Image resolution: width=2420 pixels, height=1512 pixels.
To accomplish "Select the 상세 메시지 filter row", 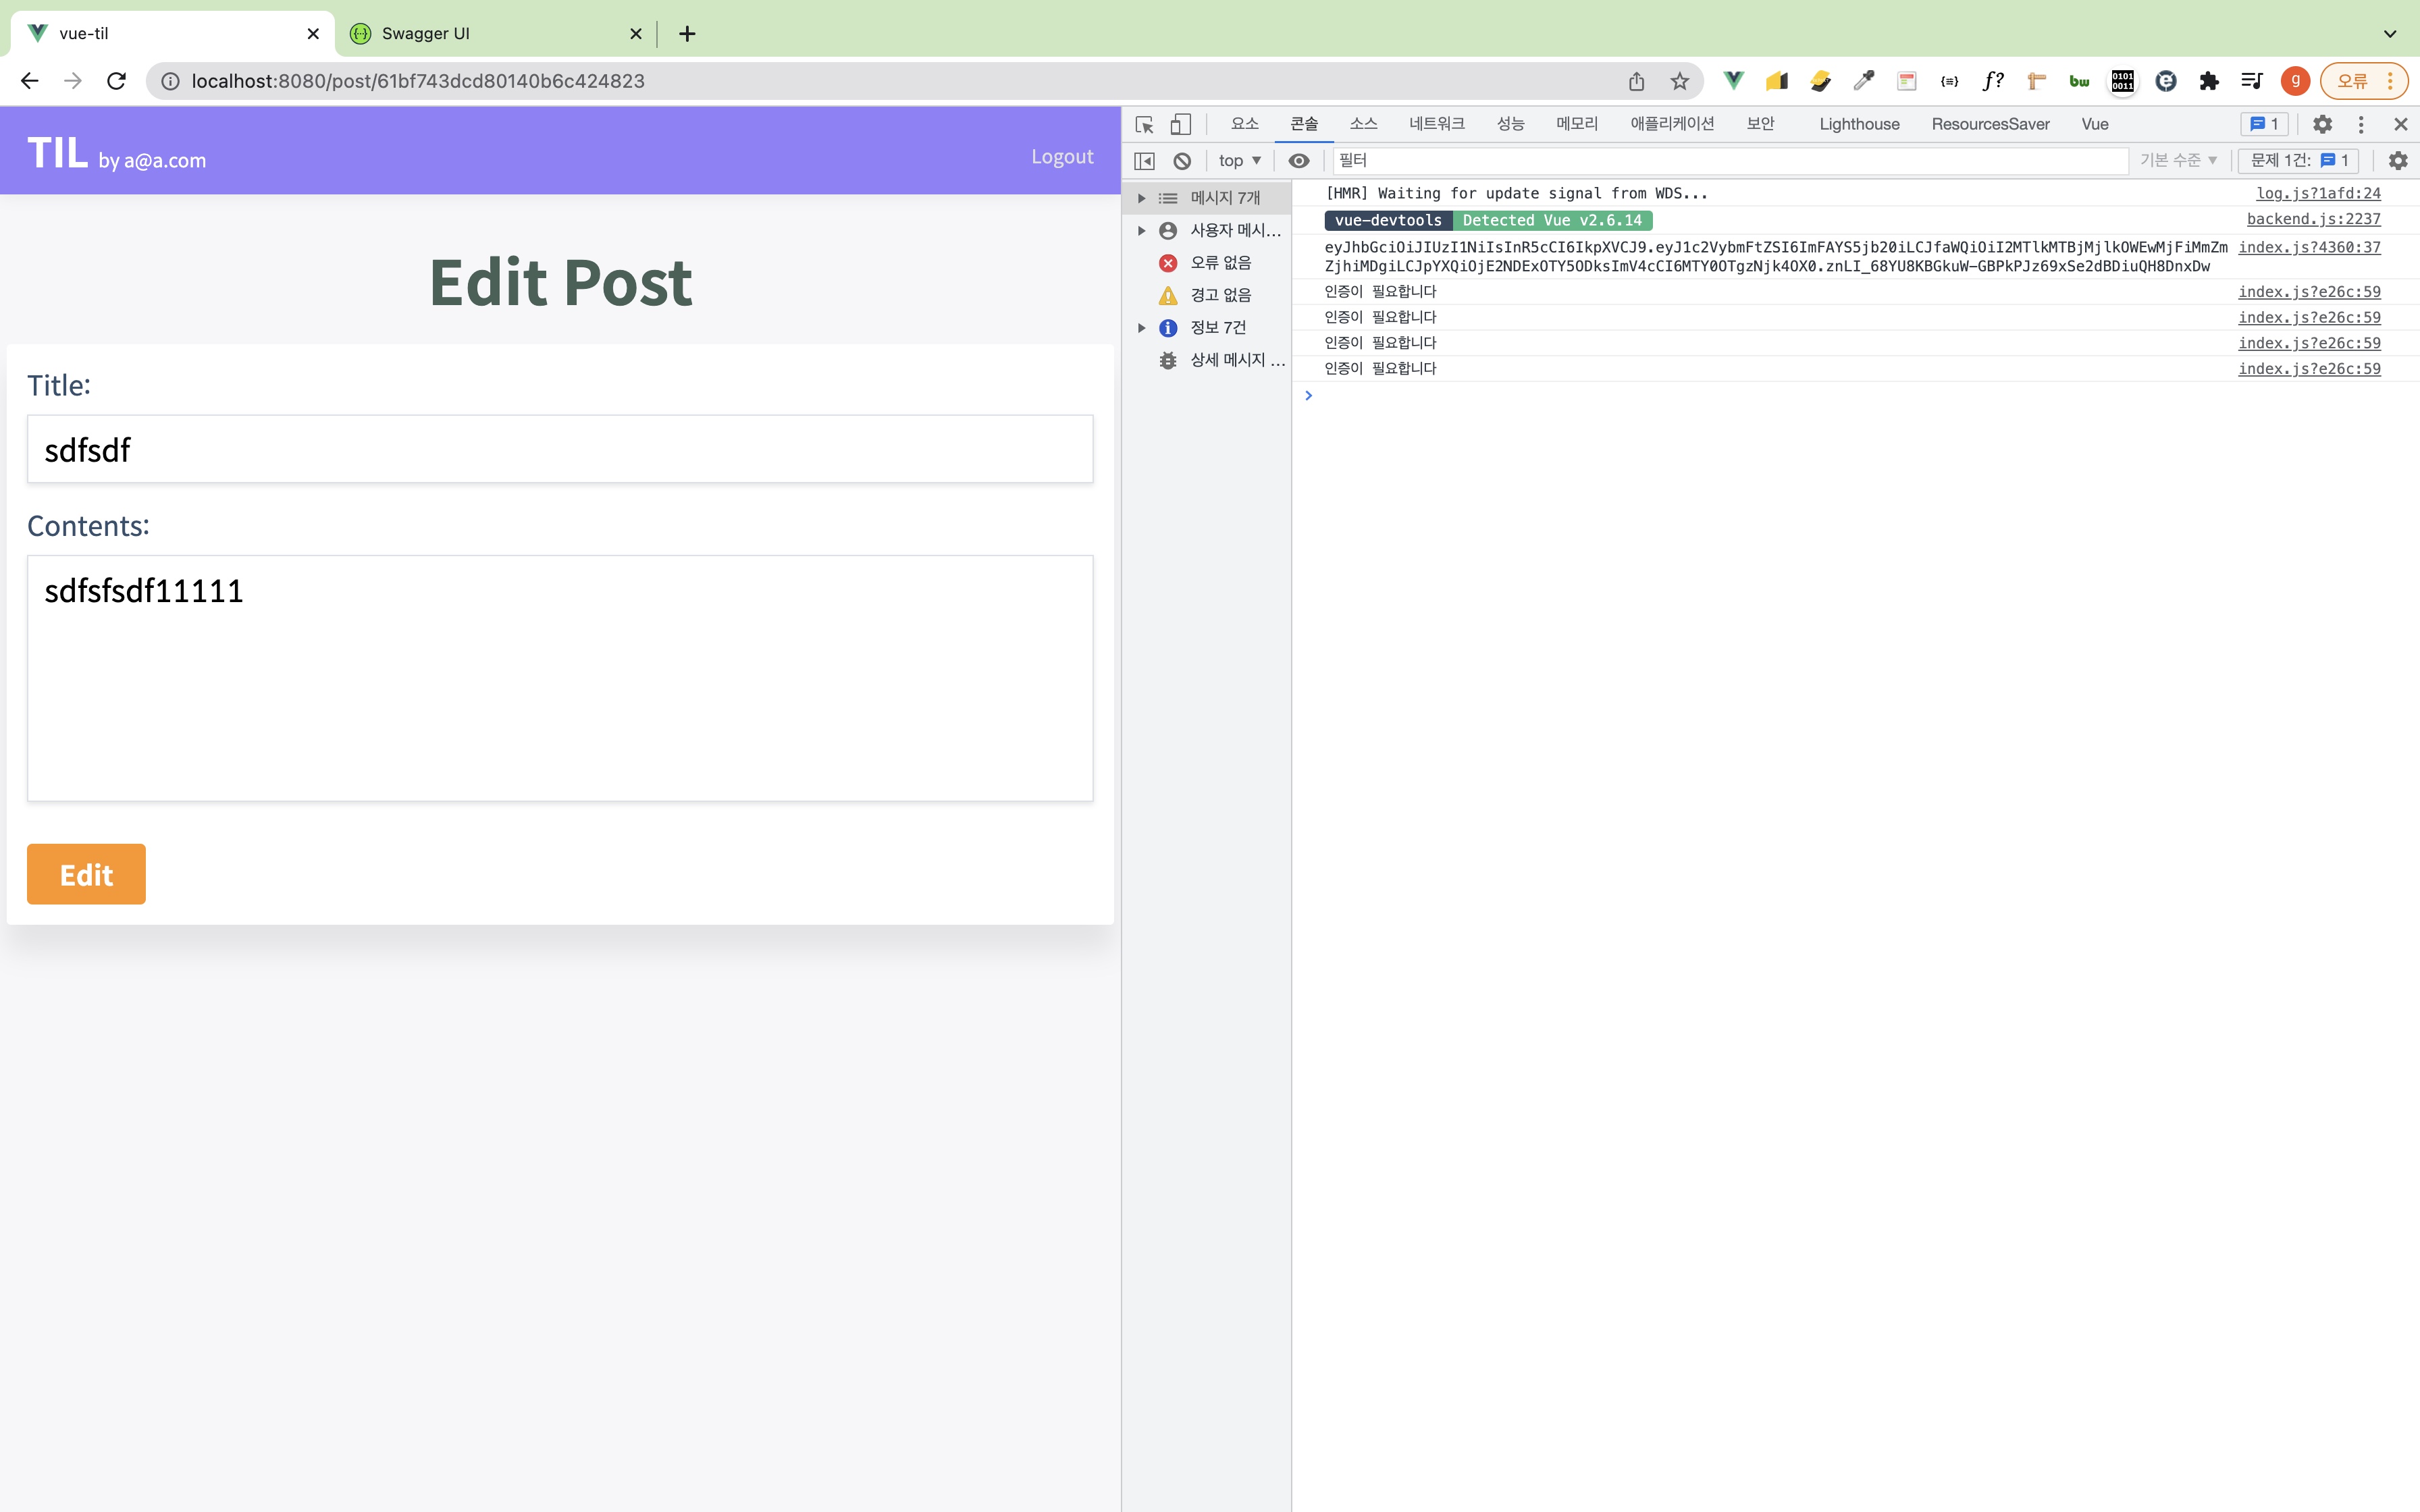I will point(1207,360).
